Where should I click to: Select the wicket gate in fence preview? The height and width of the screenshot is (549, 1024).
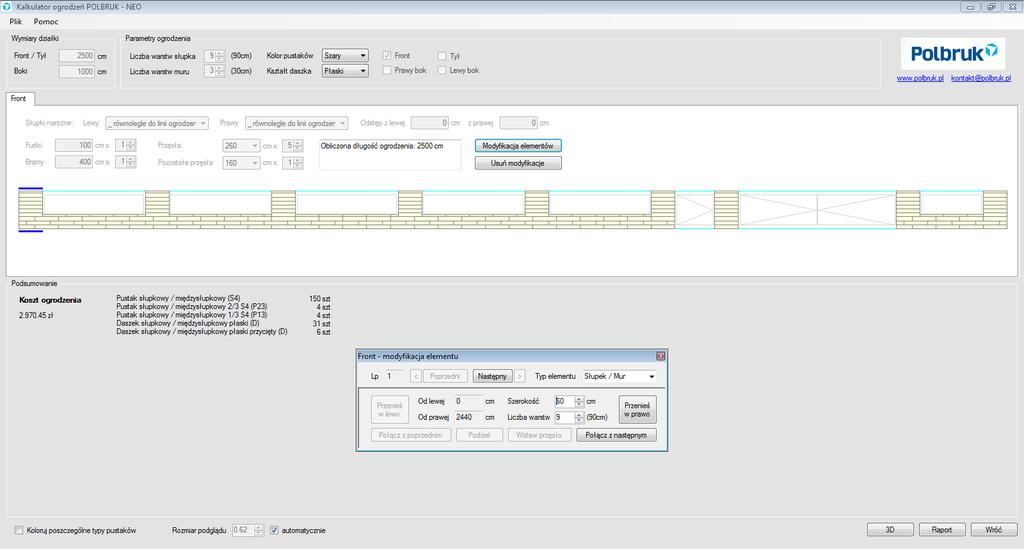[x=694, y=210]
